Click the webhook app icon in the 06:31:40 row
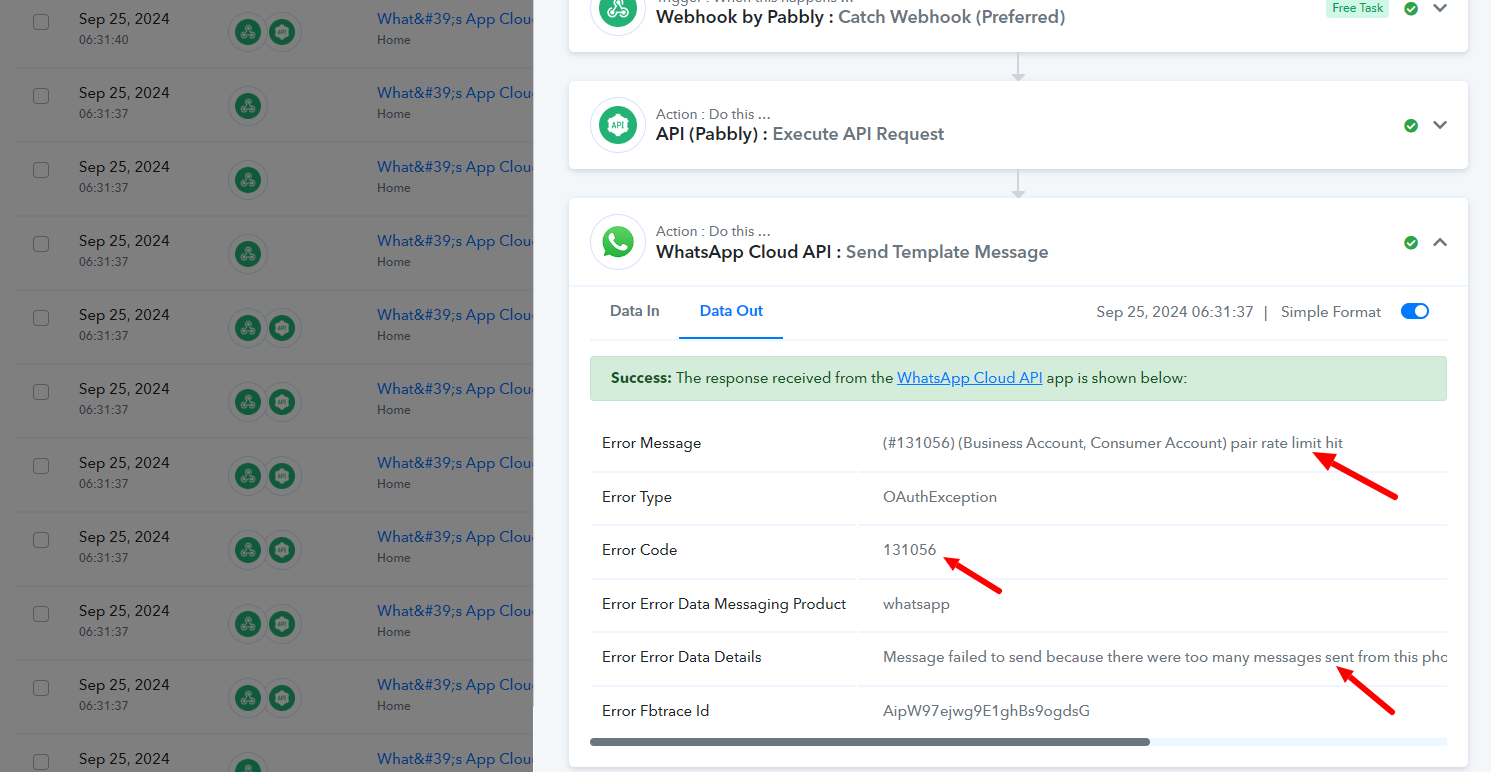The image size is (1491, 772). [x=249, y=32]
